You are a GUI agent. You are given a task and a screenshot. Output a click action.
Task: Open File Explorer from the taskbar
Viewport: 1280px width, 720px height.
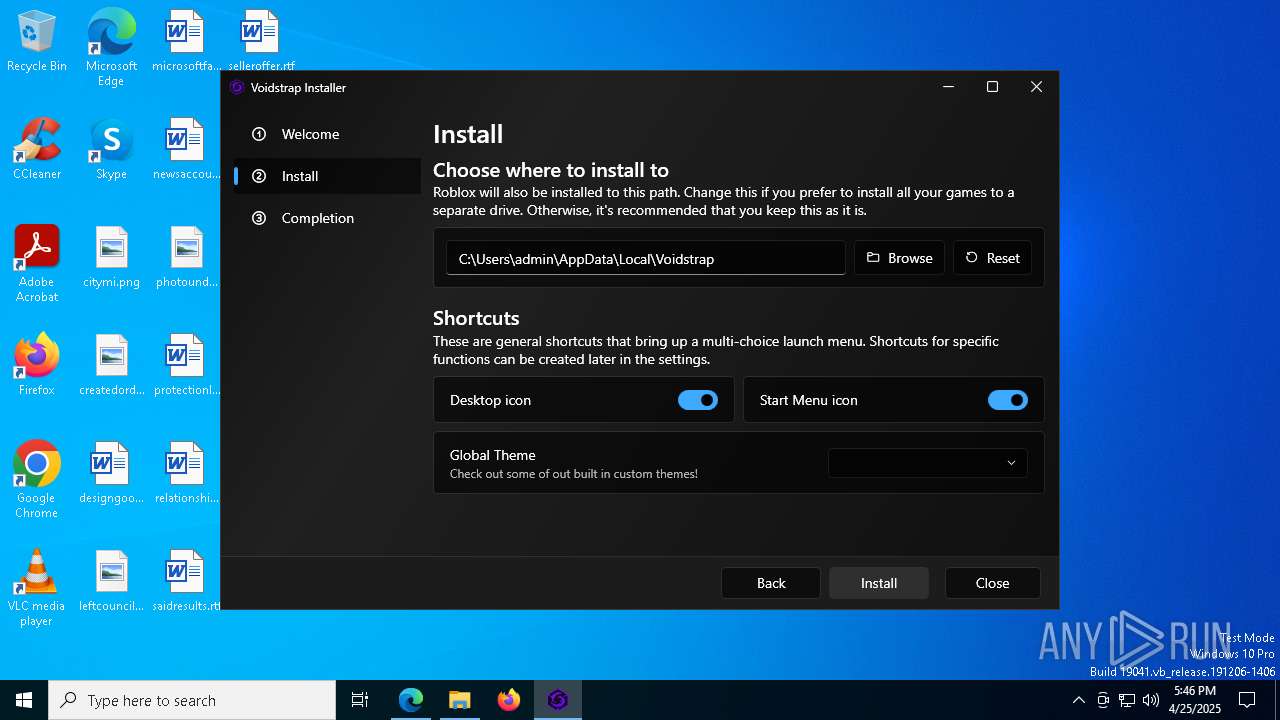point(459,700)
